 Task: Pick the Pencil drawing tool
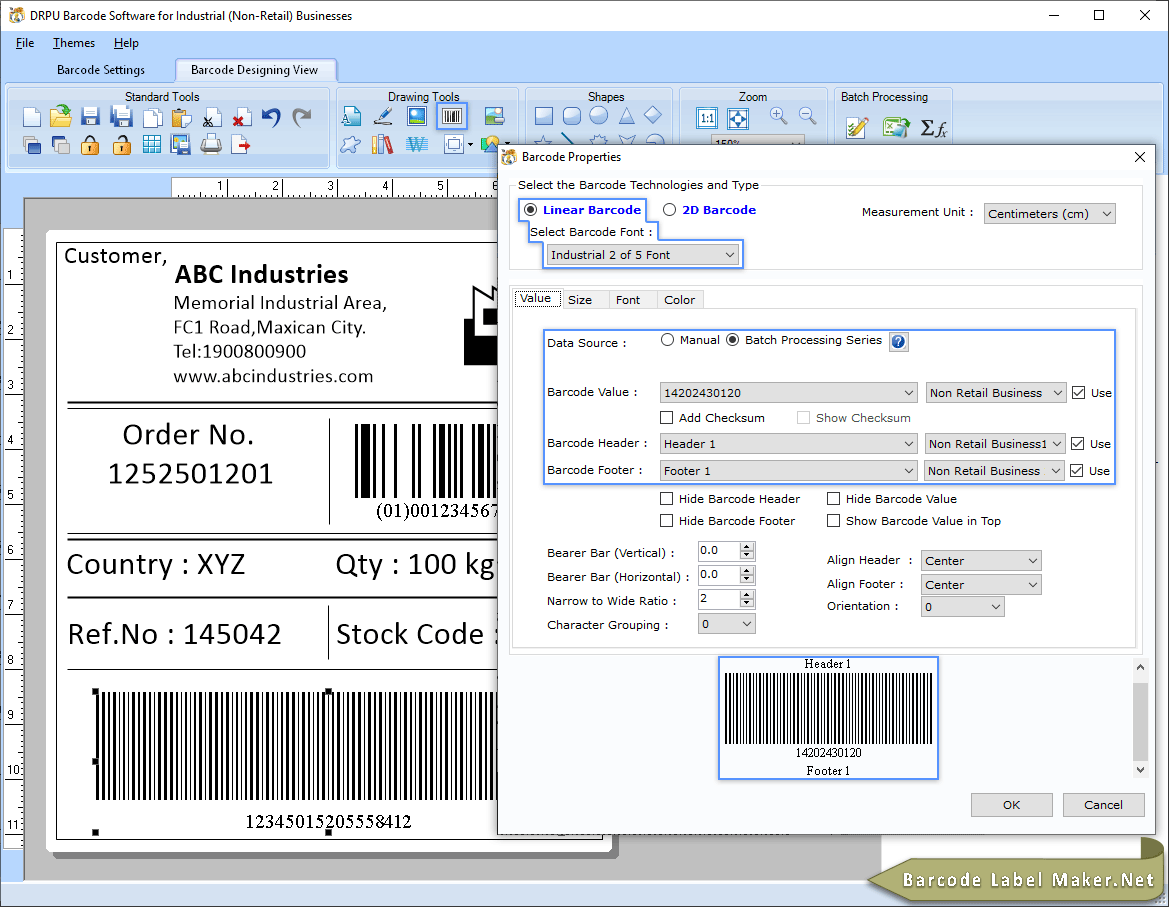point(383,116)
